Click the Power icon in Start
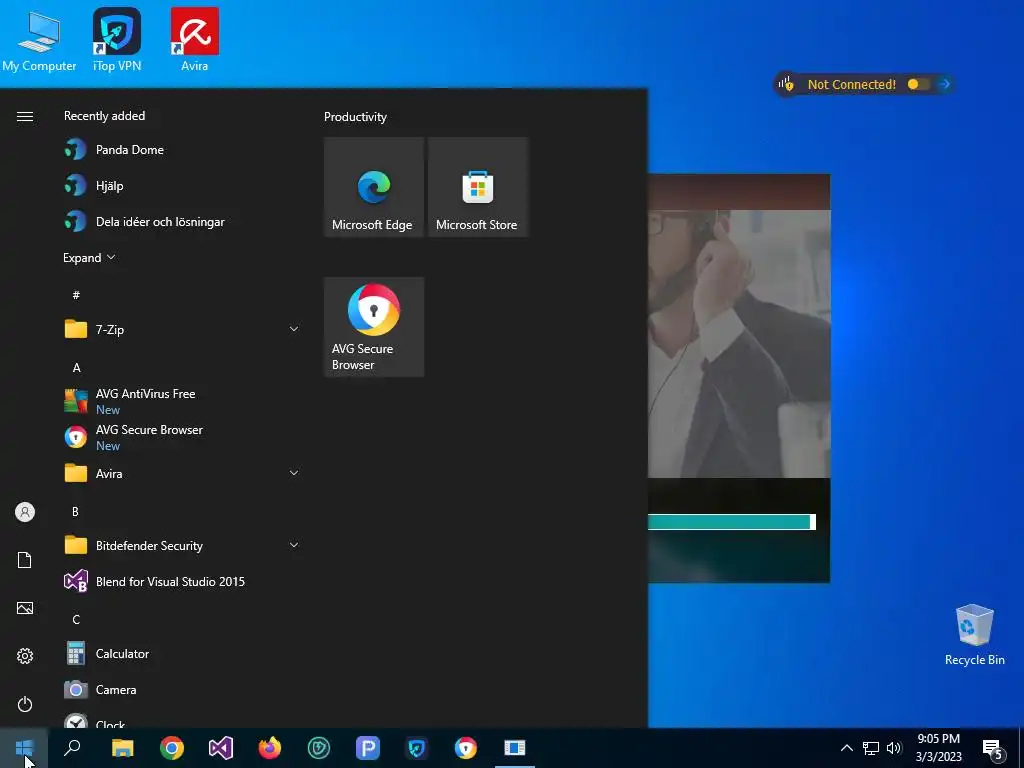Viewport: 1024px width, 768px height. click(25, 704)
